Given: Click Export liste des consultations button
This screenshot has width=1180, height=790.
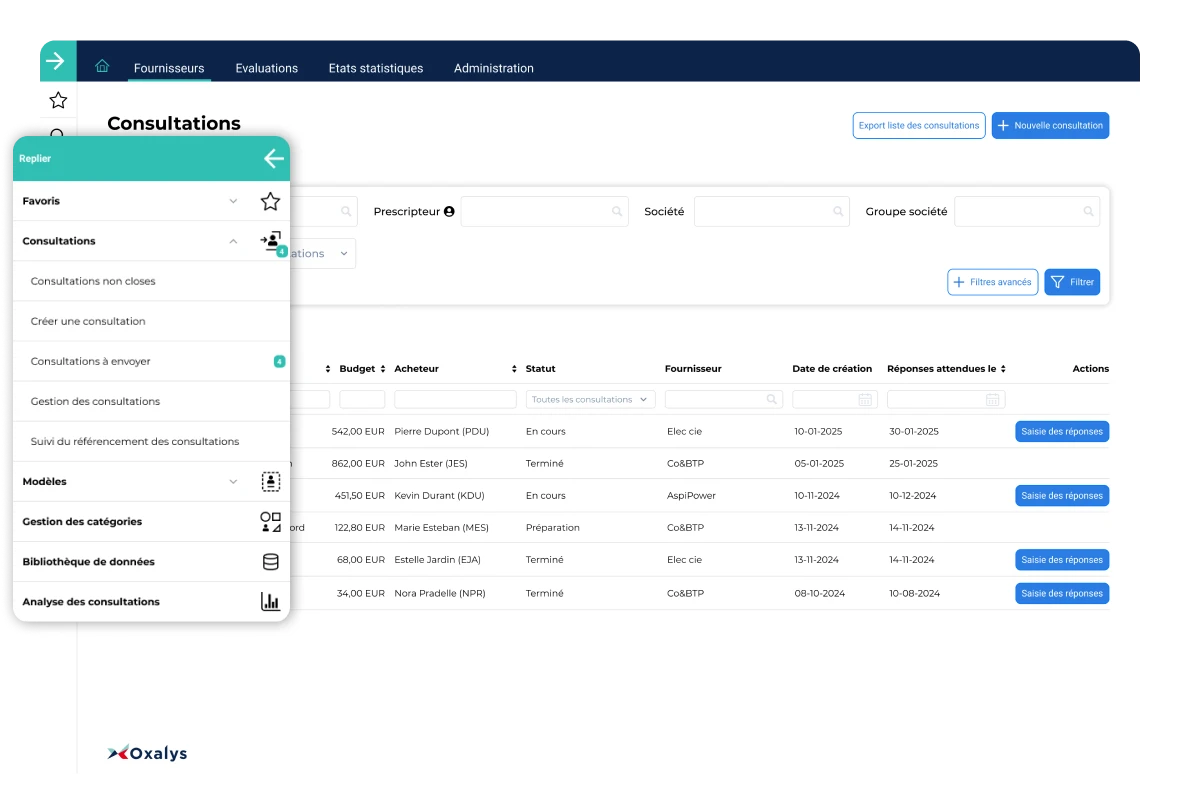Looking at the screenshot, I should tap(918, 126).
